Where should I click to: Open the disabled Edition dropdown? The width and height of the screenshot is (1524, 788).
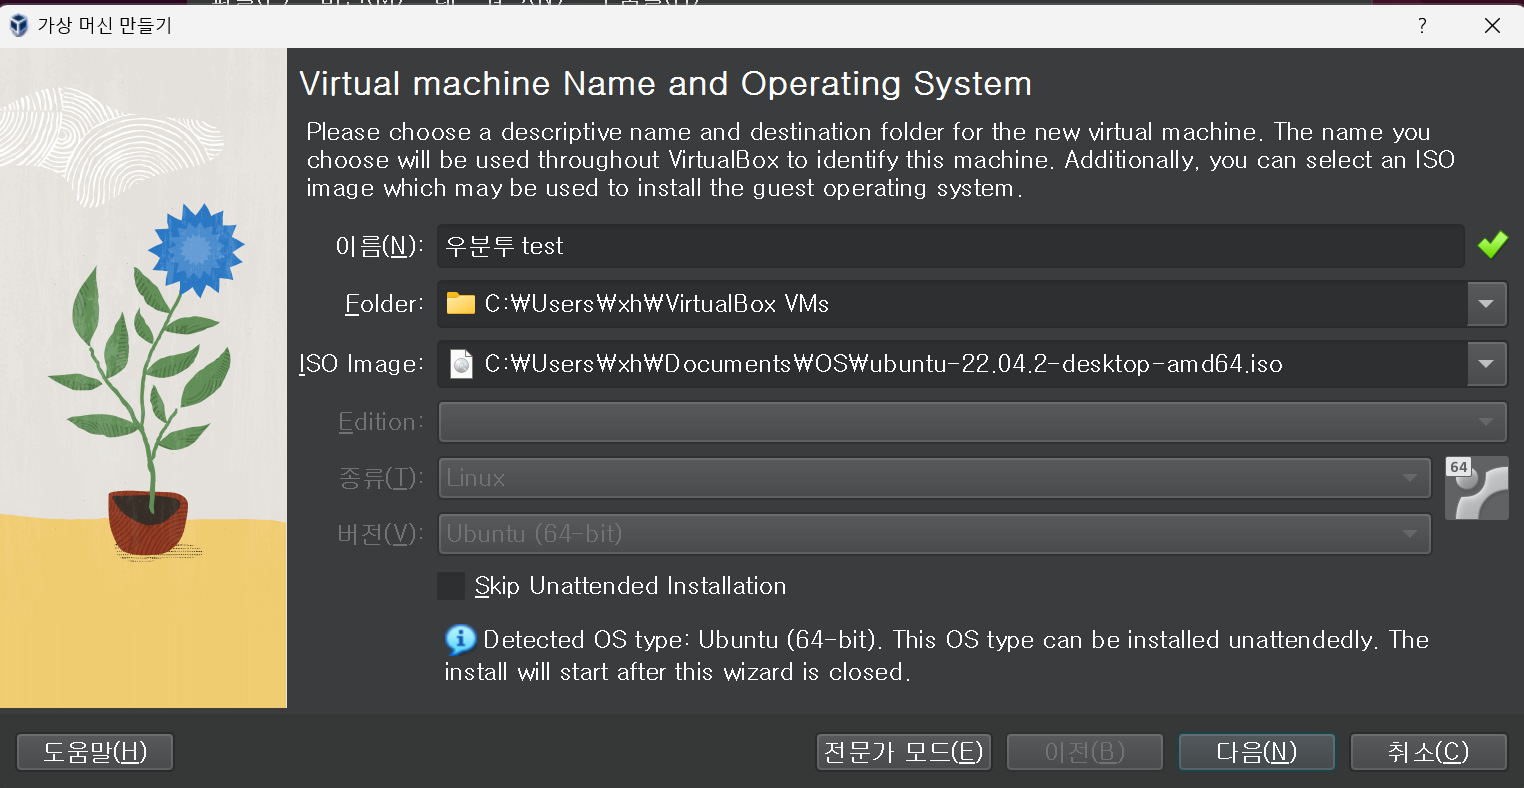972,422
